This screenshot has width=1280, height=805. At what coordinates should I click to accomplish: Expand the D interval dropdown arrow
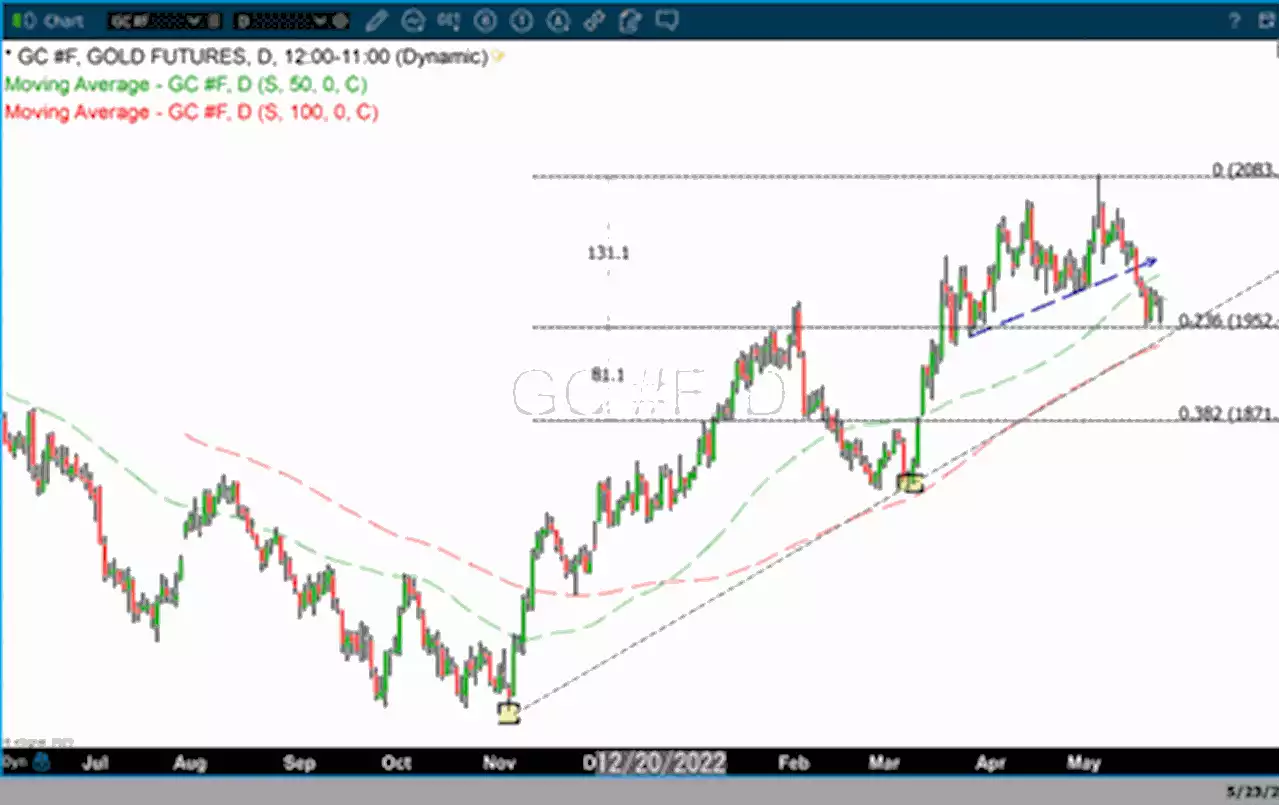point(322,21)
